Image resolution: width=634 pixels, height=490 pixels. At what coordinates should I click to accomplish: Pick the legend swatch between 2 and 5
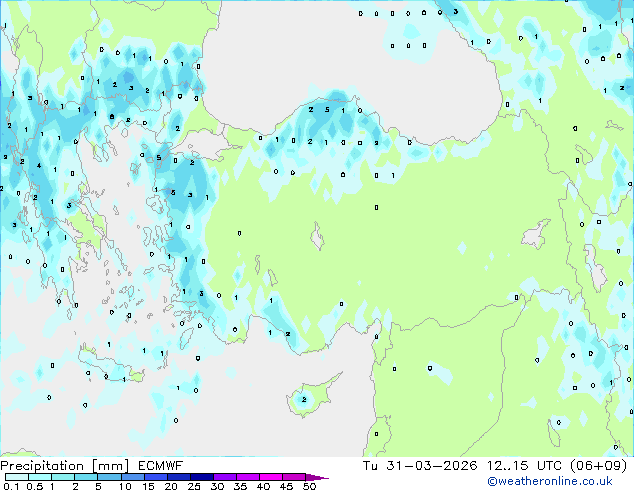point(86,477)
